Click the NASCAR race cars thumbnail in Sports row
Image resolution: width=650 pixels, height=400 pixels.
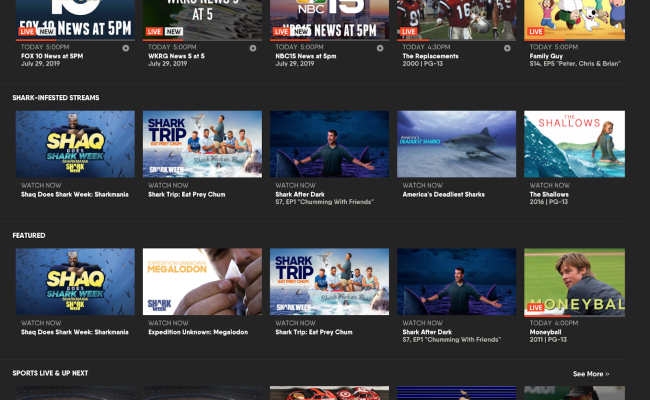tap(330, 393)
